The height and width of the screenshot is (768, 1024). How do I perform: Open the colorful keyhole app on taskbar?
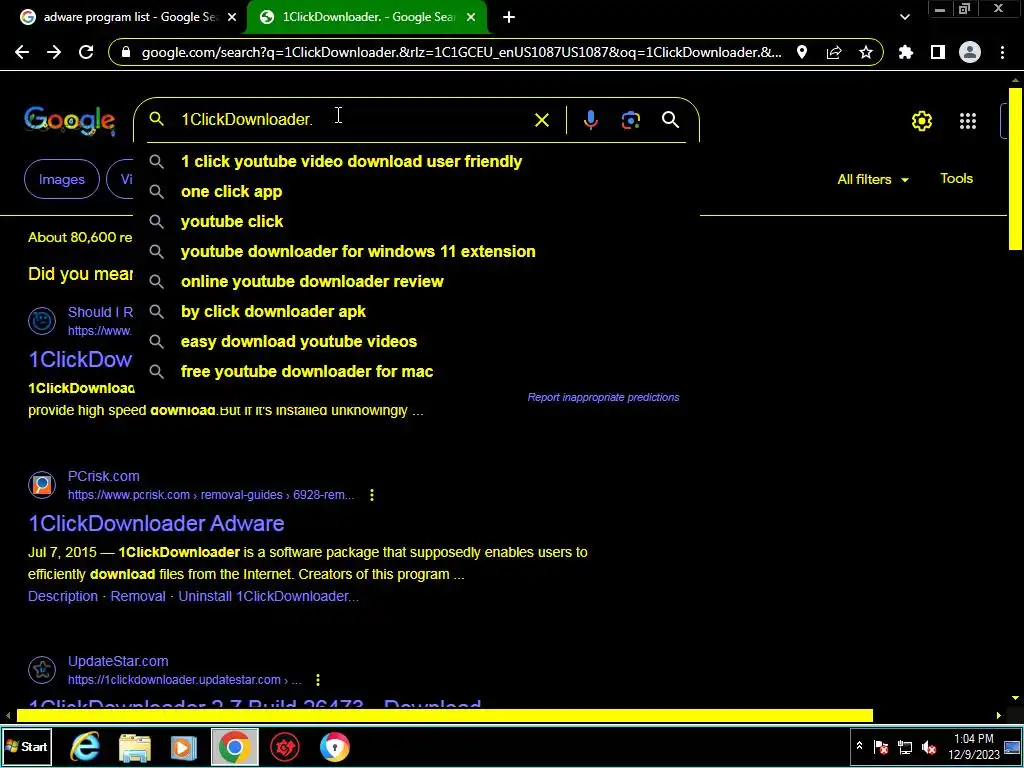(x=334, y=746)
